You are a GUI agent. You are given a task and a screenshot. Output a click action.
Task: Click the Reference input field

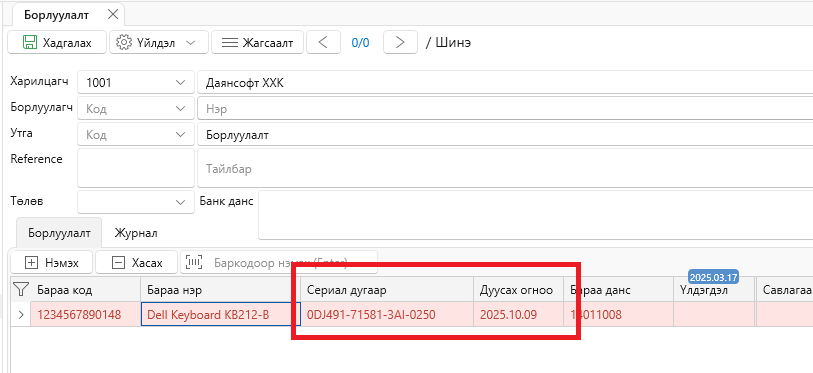tap(136, 168)
